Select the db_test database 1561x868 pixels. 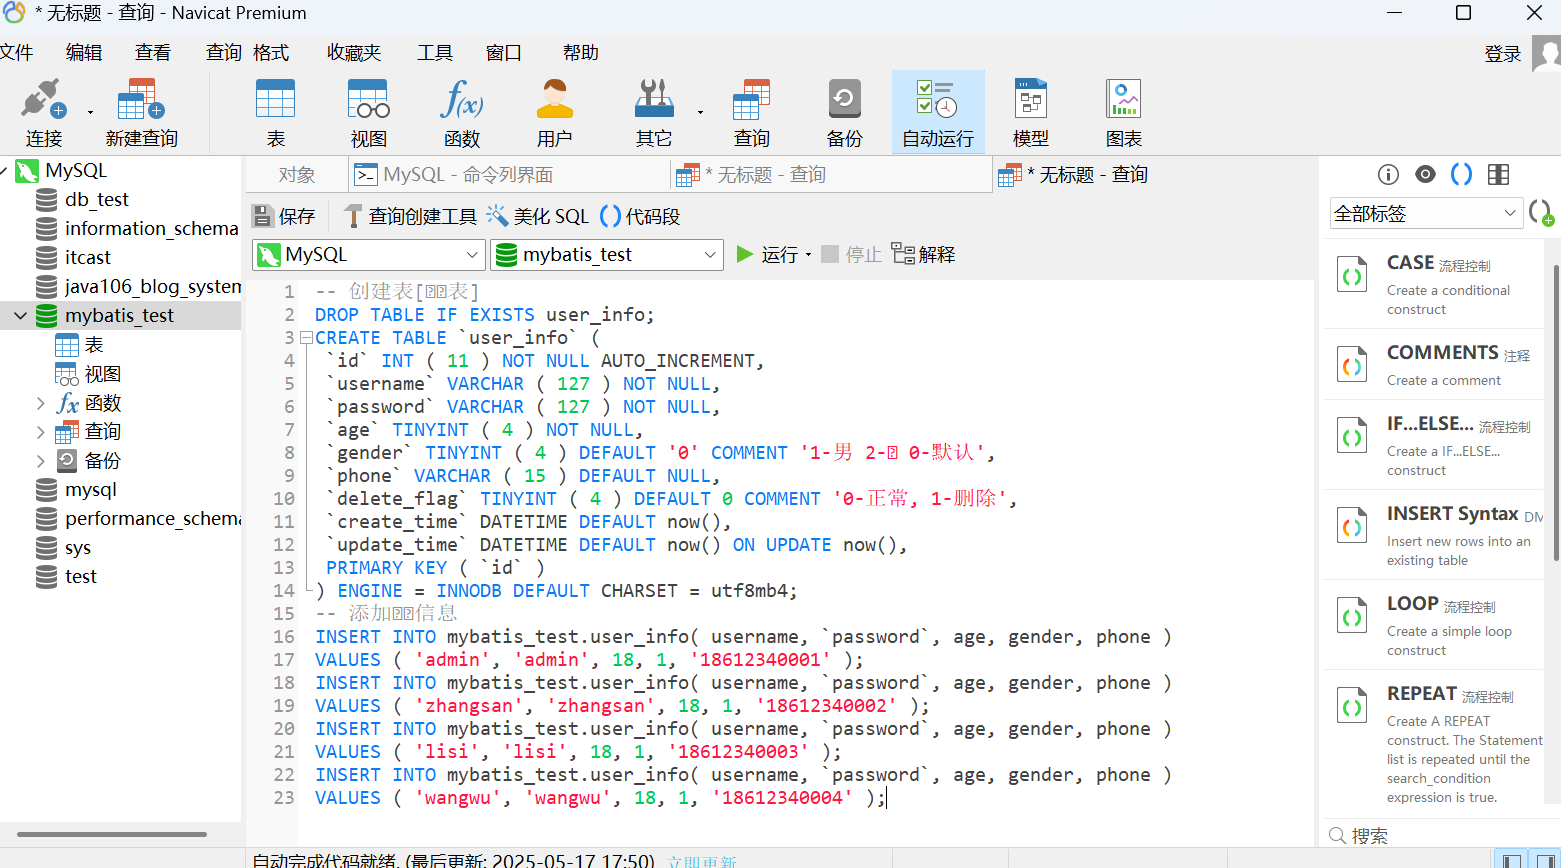97,200
